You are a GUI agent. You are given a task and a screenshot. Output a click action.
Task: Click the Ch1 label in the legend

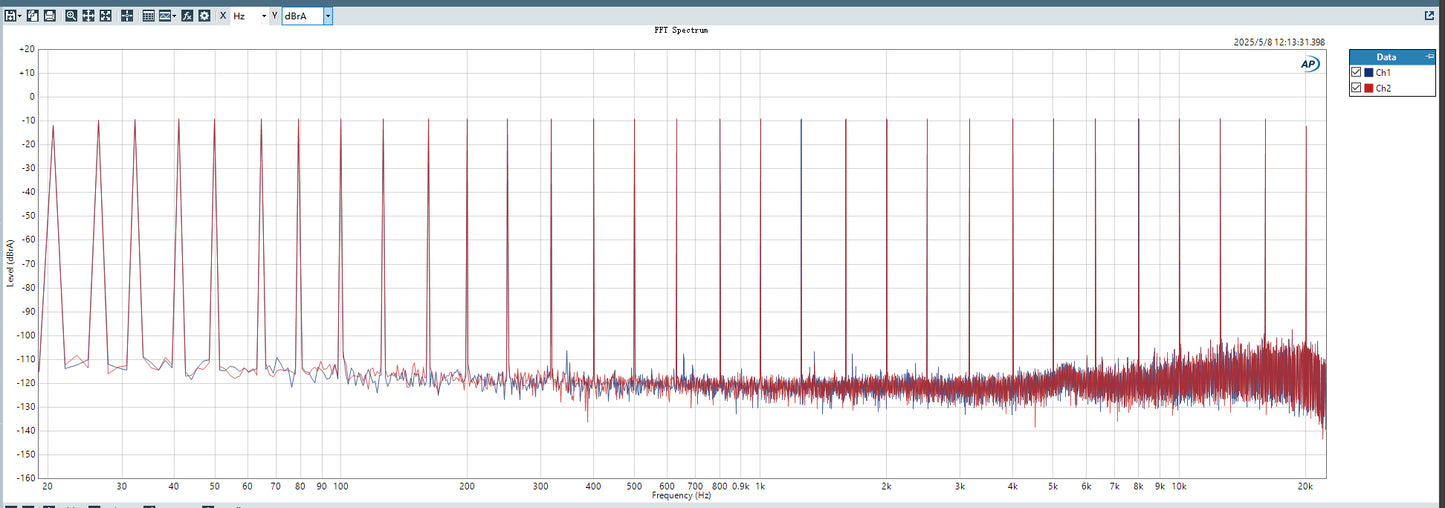click(1383, 73)
